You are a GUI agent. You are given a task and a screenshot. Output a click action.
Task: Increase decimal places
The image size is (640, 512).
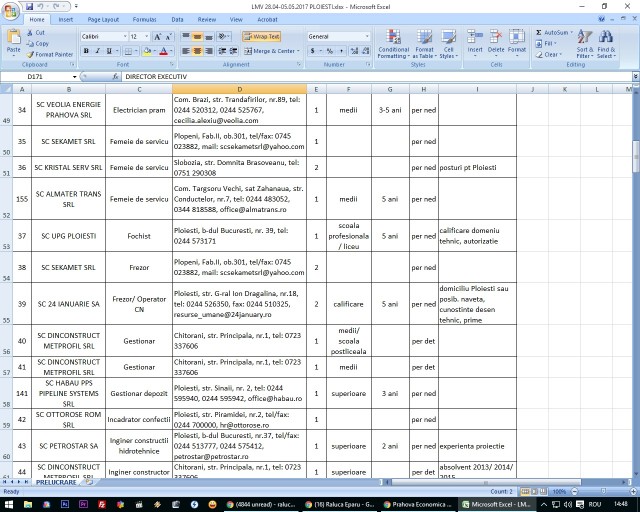[354, 51]
